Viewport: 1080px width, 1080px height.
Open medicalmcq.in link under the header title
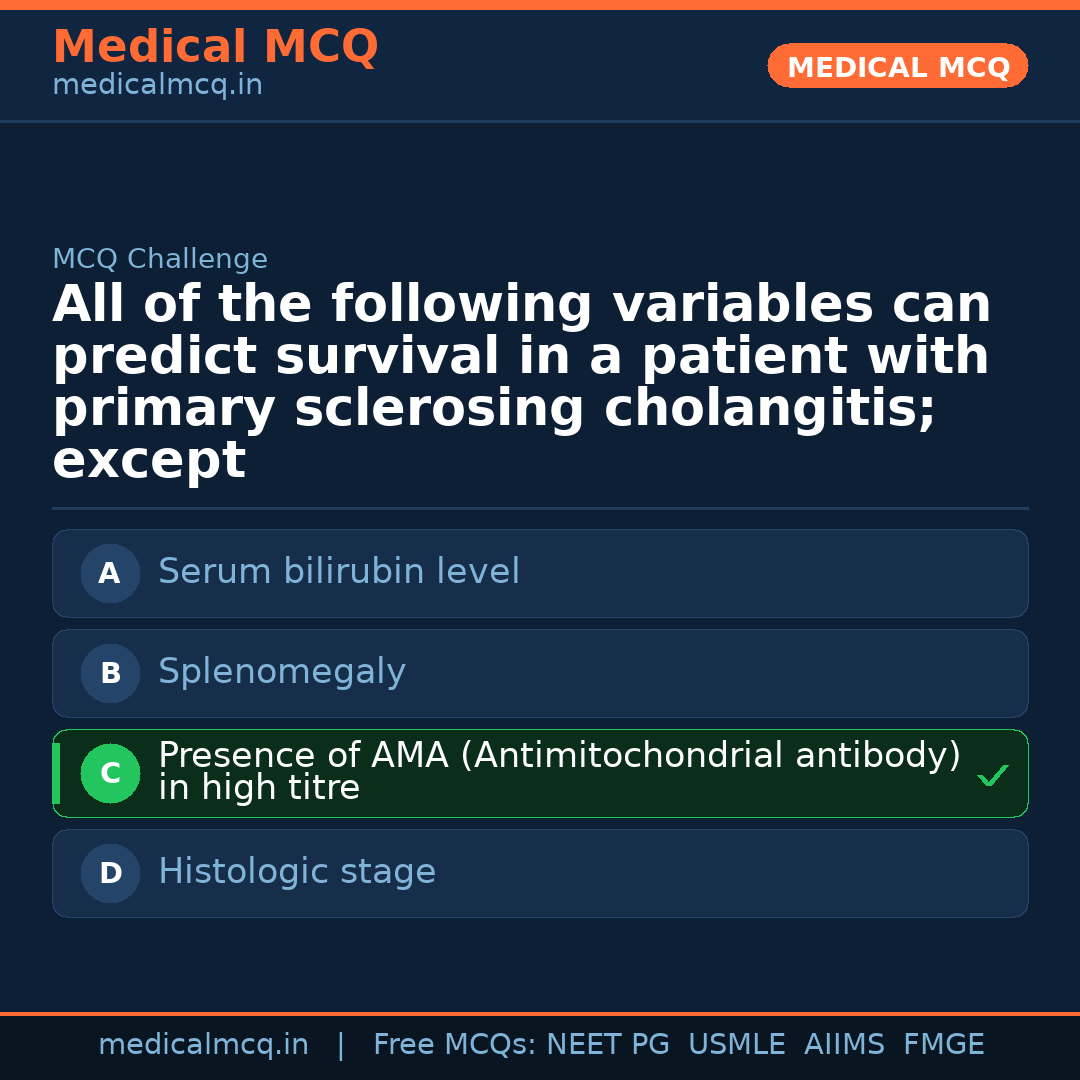tap(157, 86)
